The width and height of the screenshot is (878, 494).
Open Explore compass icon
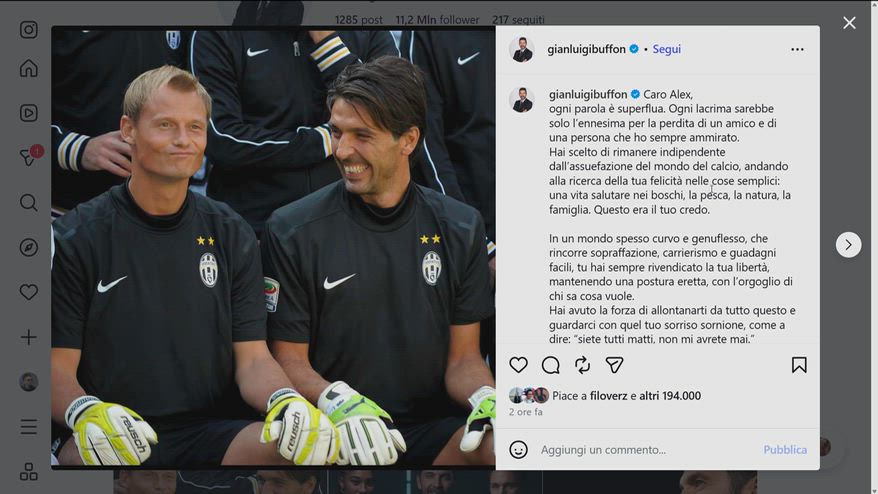[29, 247]
